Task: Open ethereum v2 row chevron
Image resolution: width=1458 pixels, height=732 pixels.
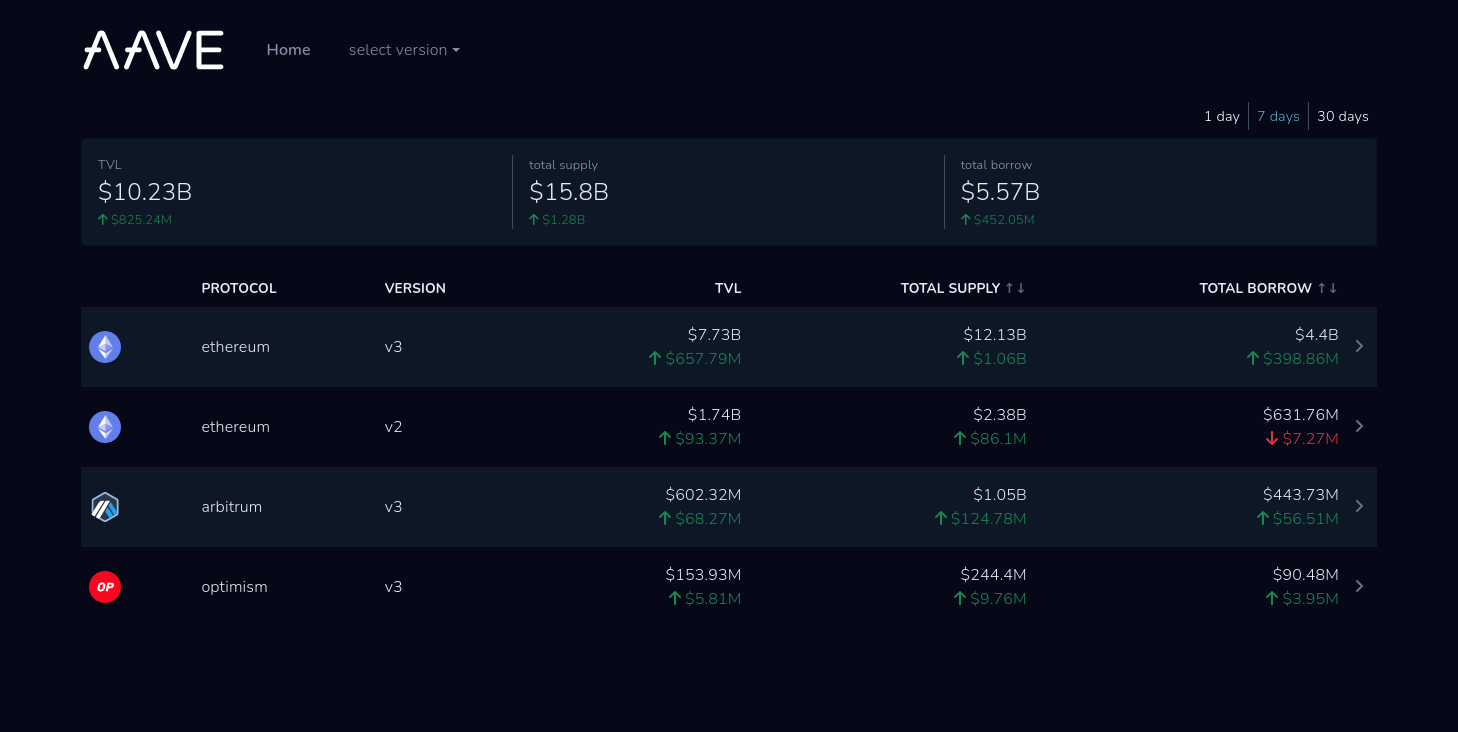Action: coord(1359,426)
